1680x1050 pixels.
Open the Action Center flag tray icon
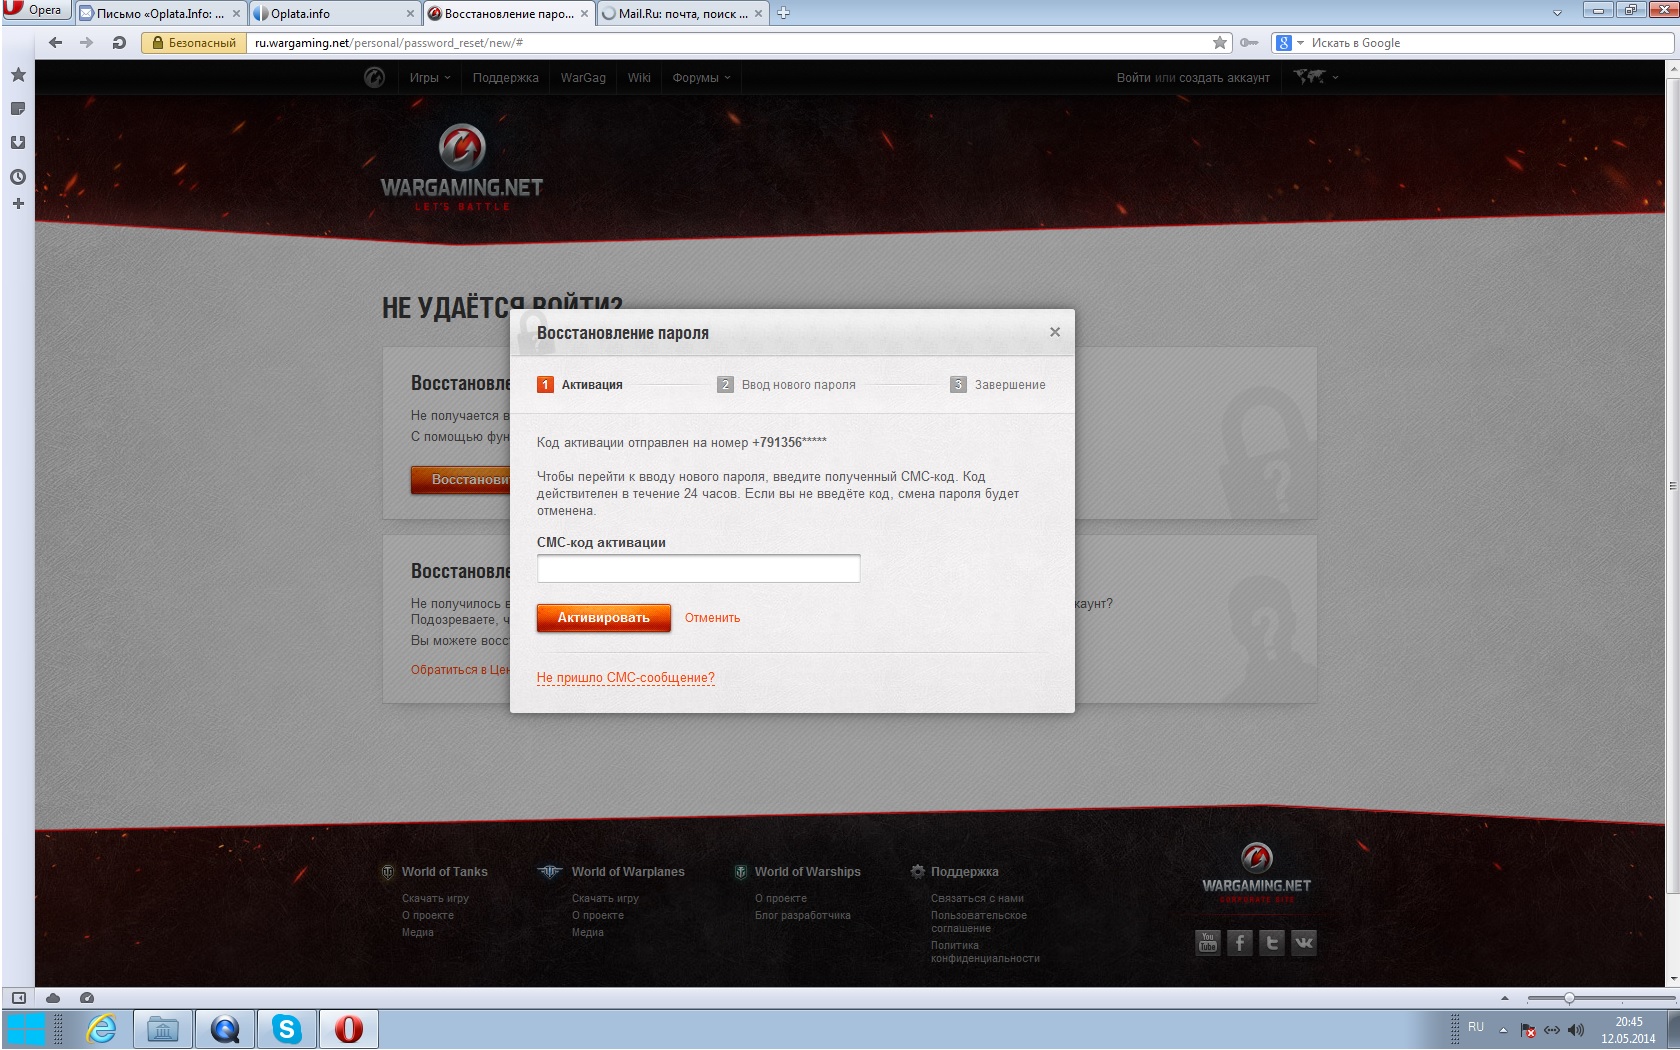(x=1528, y=1030)
